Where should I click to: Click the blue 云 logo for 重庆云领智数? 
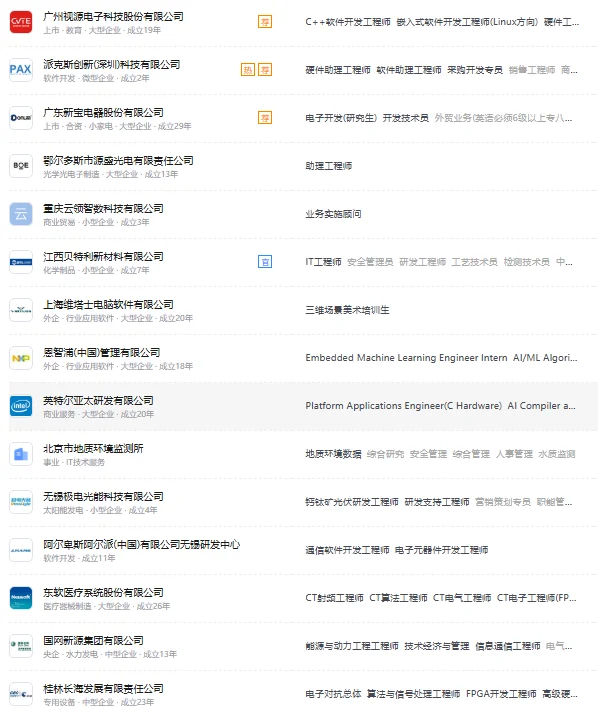21,214
